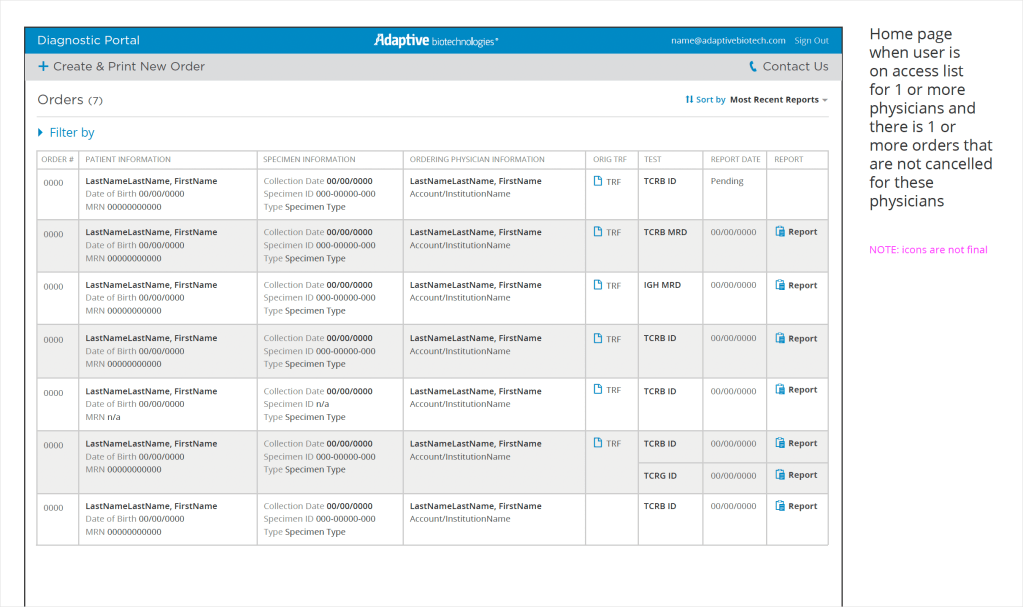Open the Contact Us link
Image resolution: width=1023 pixels, height=607 pixels.
tap(795, 67)
